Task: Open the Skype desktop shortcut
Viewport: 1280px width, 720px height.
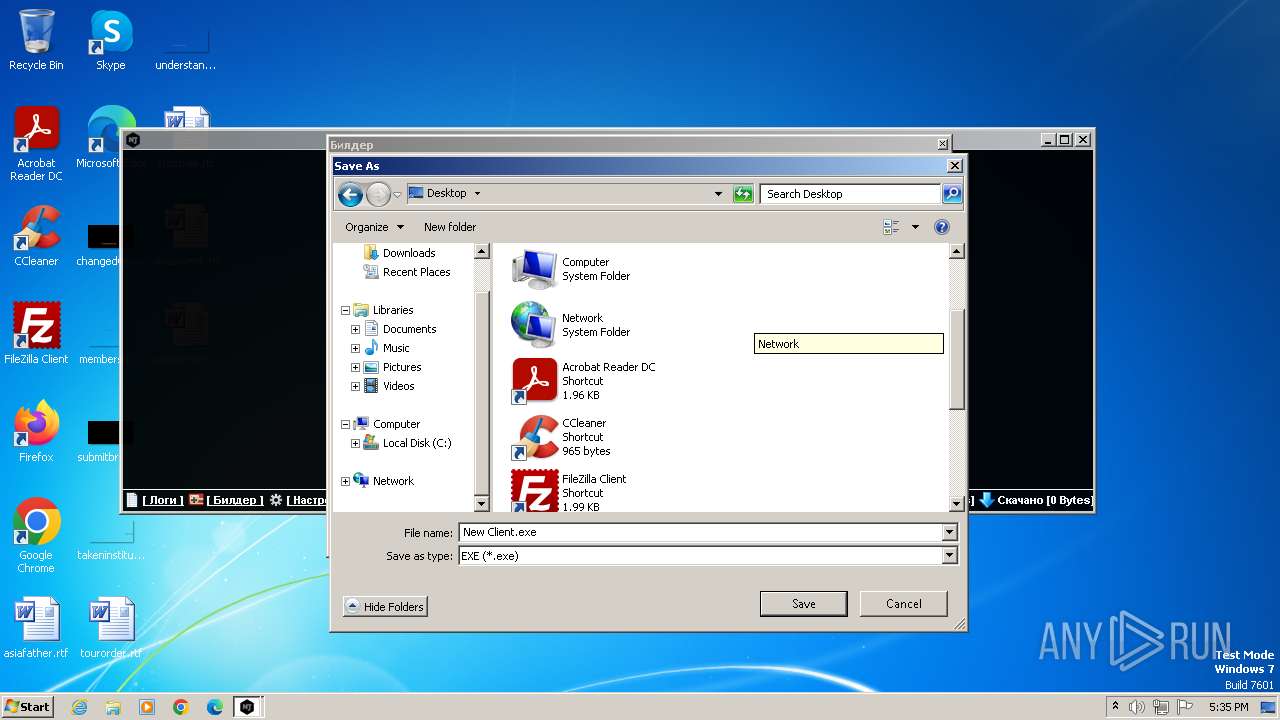Action: click(x=111, y=40)
